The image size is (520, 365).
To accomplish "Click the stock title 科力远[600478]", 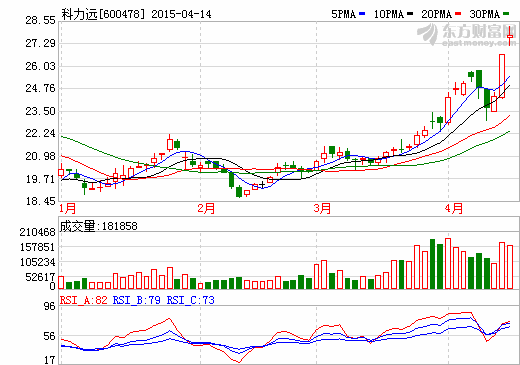I will (x=103, y=14).
